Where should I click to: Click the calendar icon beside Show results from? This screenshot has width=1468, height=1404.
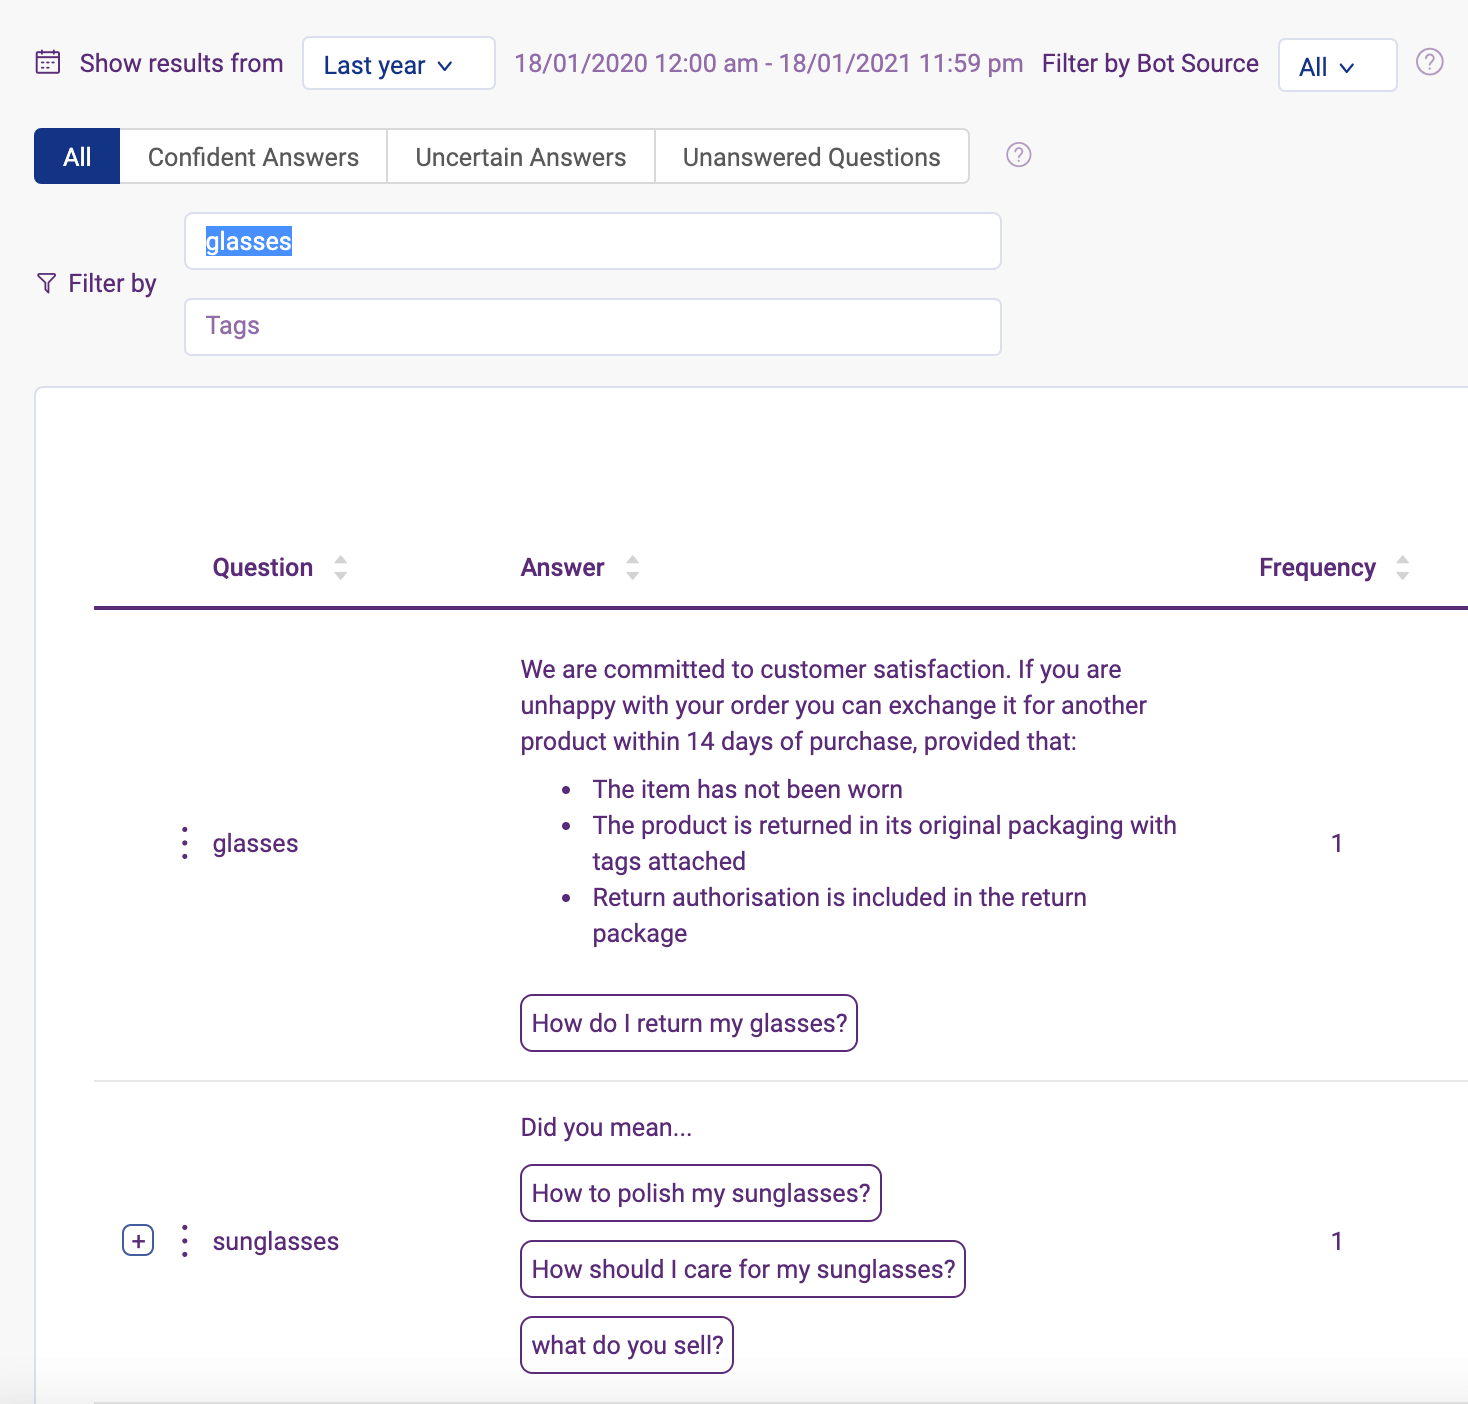pos(48,62)
